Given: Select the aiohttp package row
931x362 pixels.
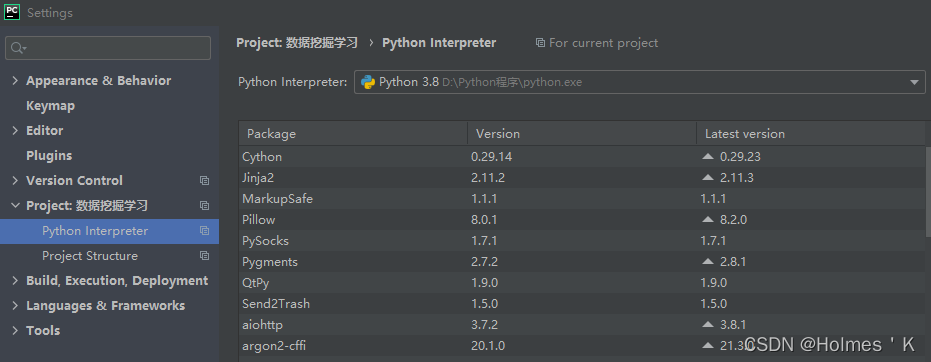Looking at the screenshot, I should click(582, 325).
